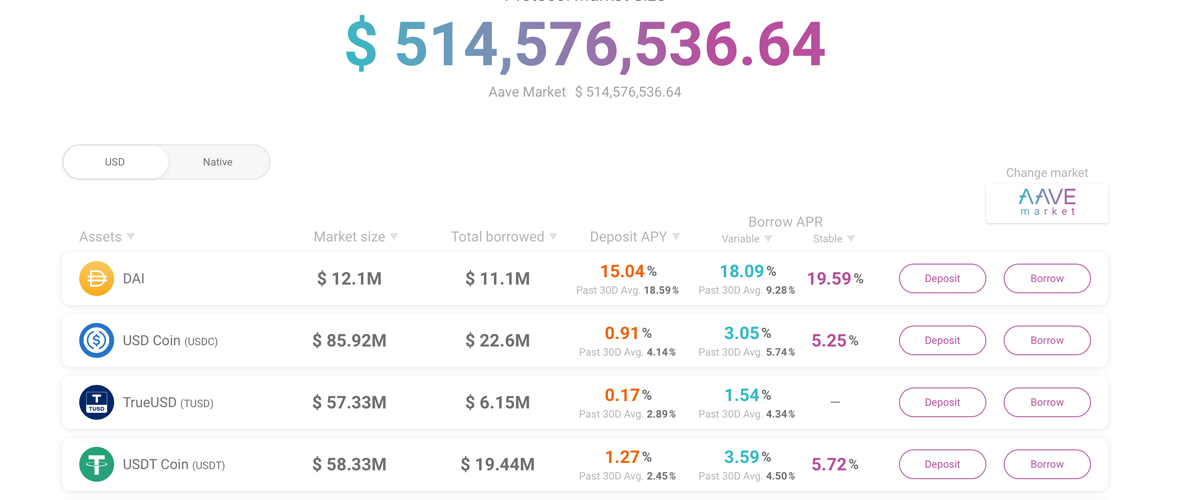
Task: Open the DAI asset name
Action: coord(134,279)
